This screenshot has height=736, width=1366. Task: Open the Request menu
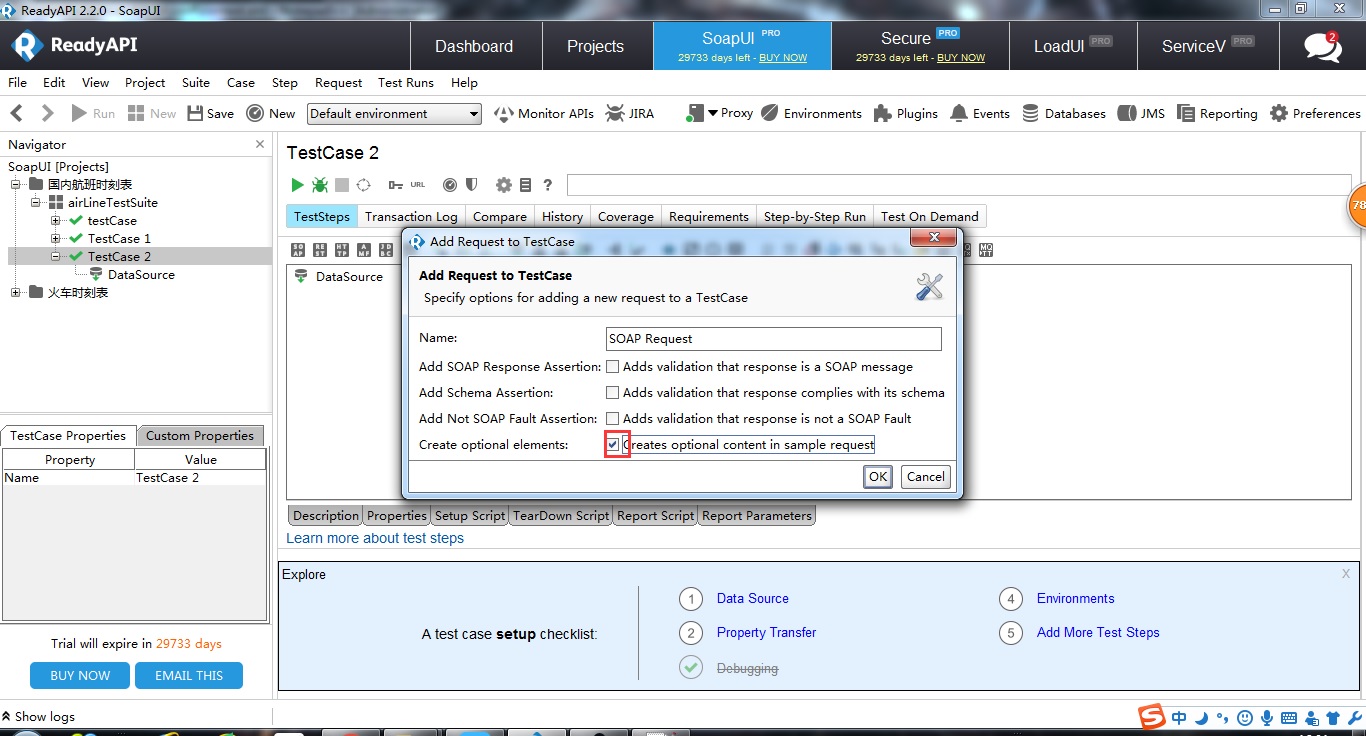pos(338,83)
